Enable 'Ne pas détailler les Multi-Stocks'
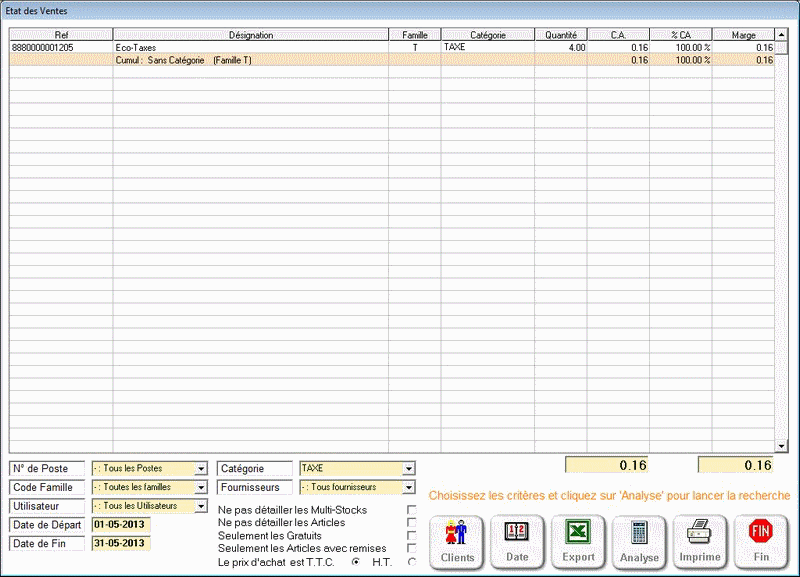Screen dimensions: 800x577 [x=412, y=510]
